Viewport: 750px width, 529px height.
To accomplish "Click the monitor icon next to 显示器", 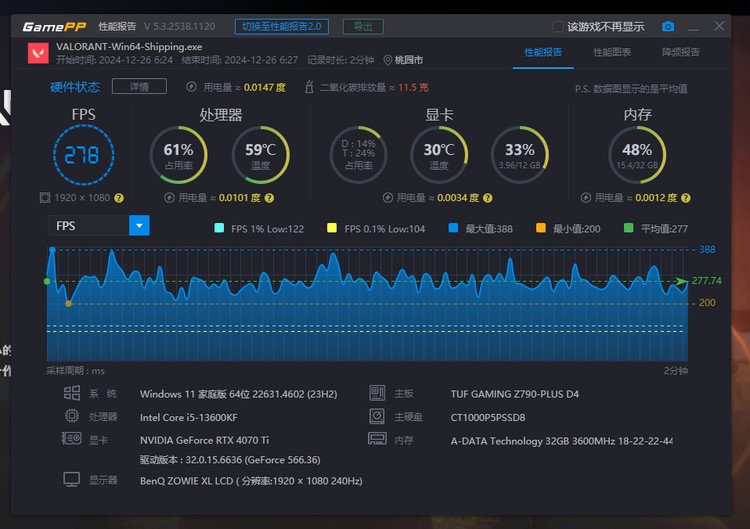I will [72, 479].
